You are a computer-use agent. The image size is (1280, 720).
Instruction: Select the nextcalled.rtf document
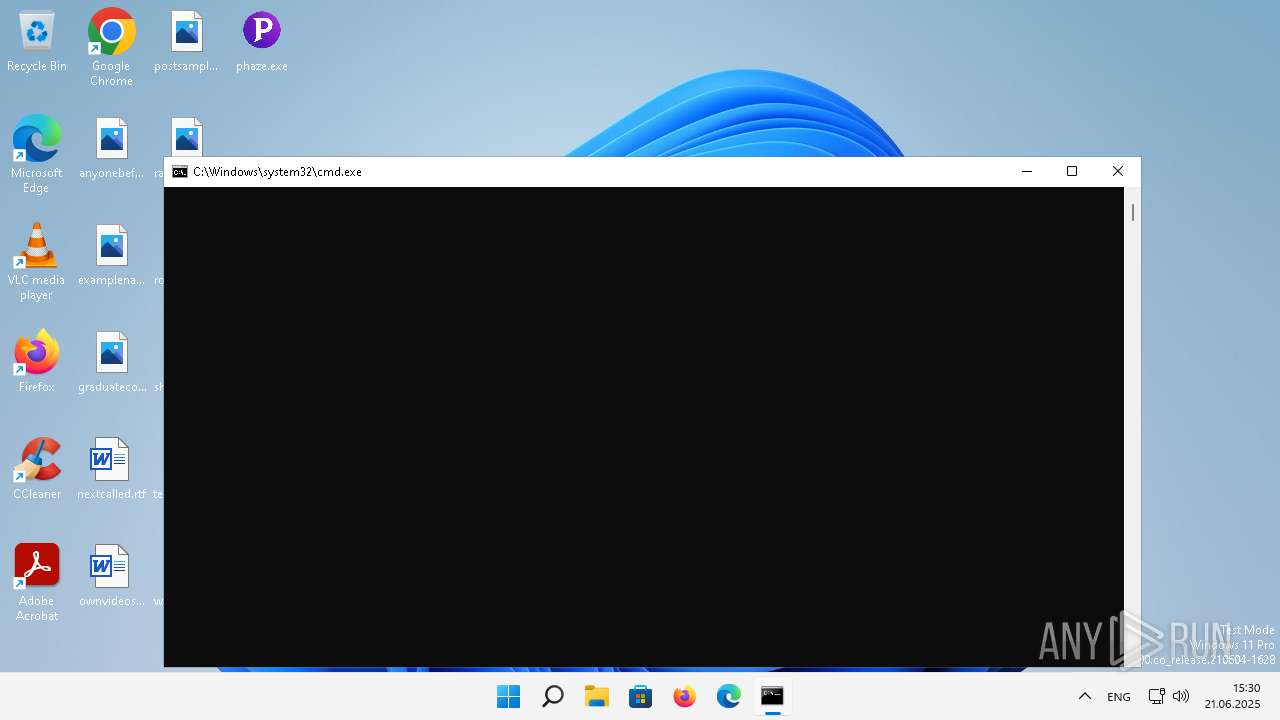pyautogui.click(x=111, y=470)
